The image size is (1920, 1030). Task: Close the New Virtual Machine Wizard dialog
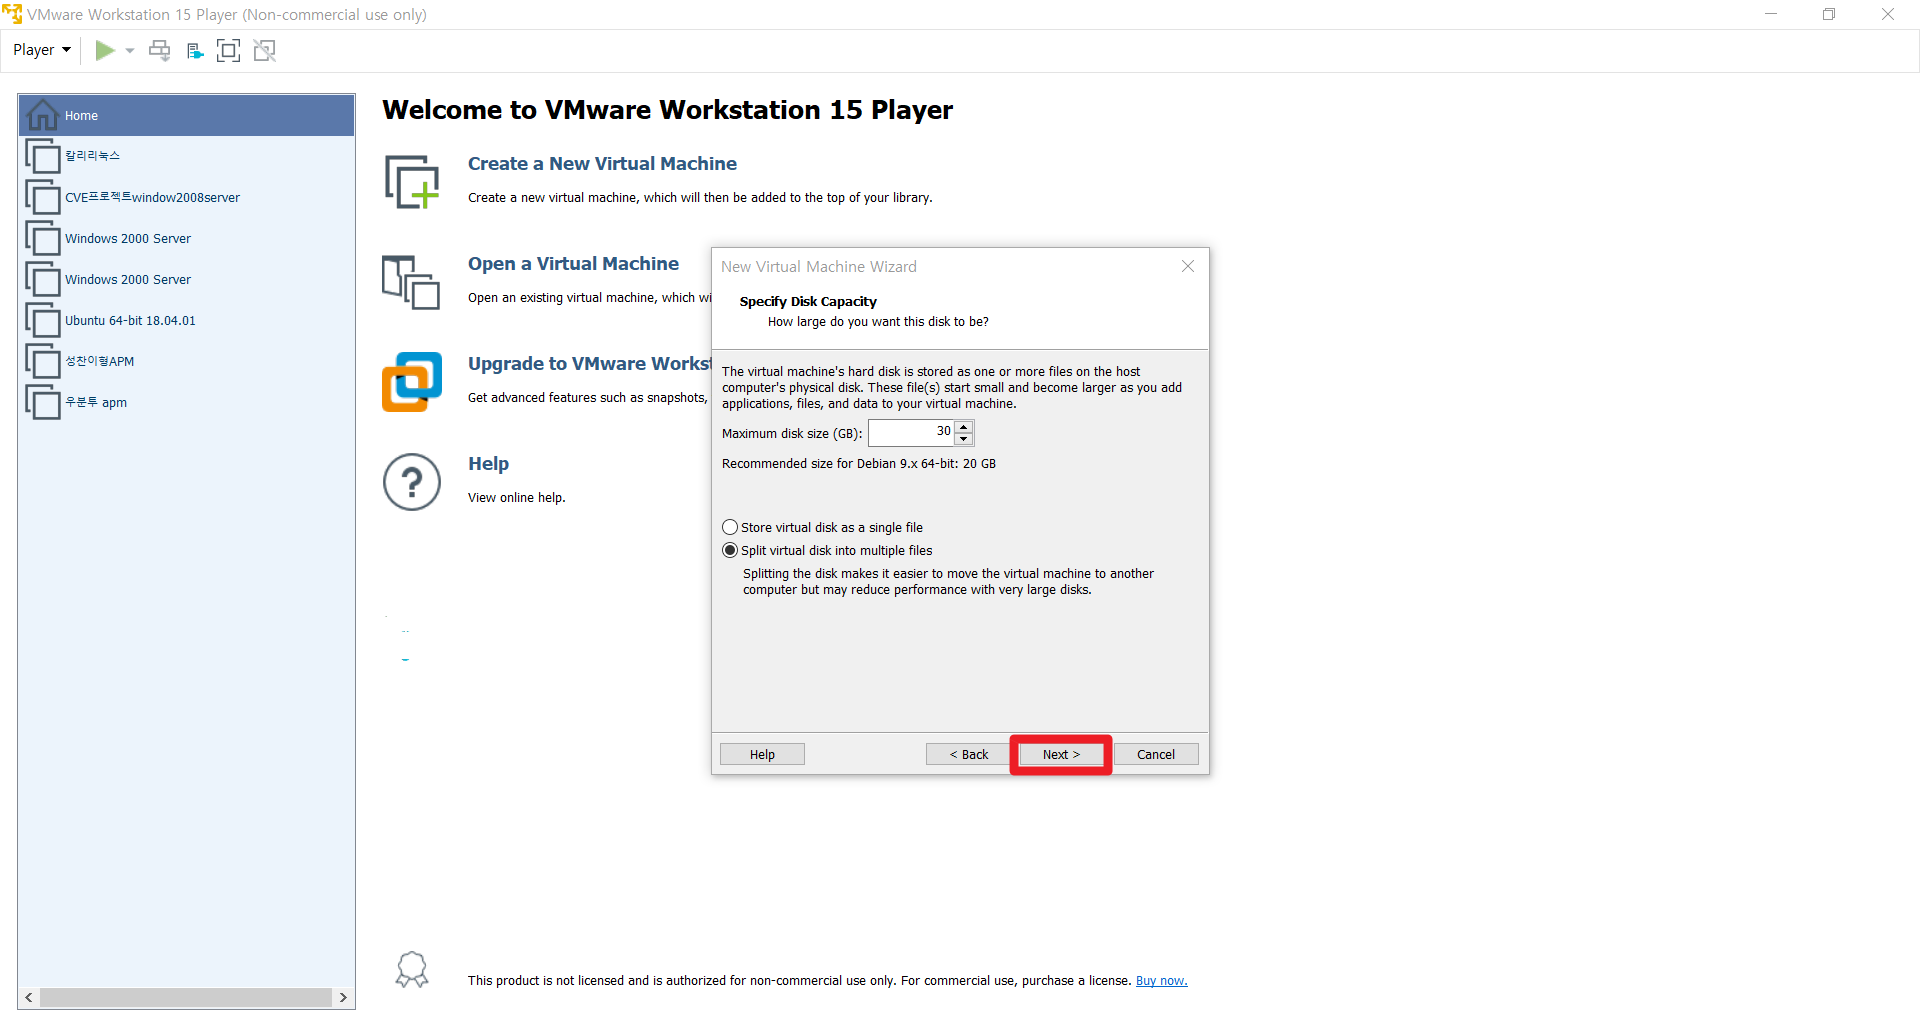pyautogui.click(x=1188, y=266)
